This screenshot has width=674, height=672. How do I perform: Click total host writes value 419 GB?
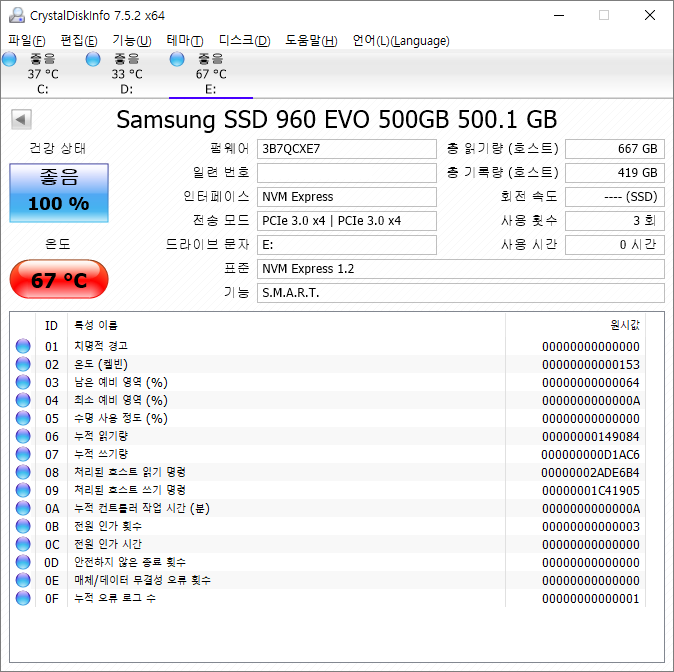tap(615, 173)
